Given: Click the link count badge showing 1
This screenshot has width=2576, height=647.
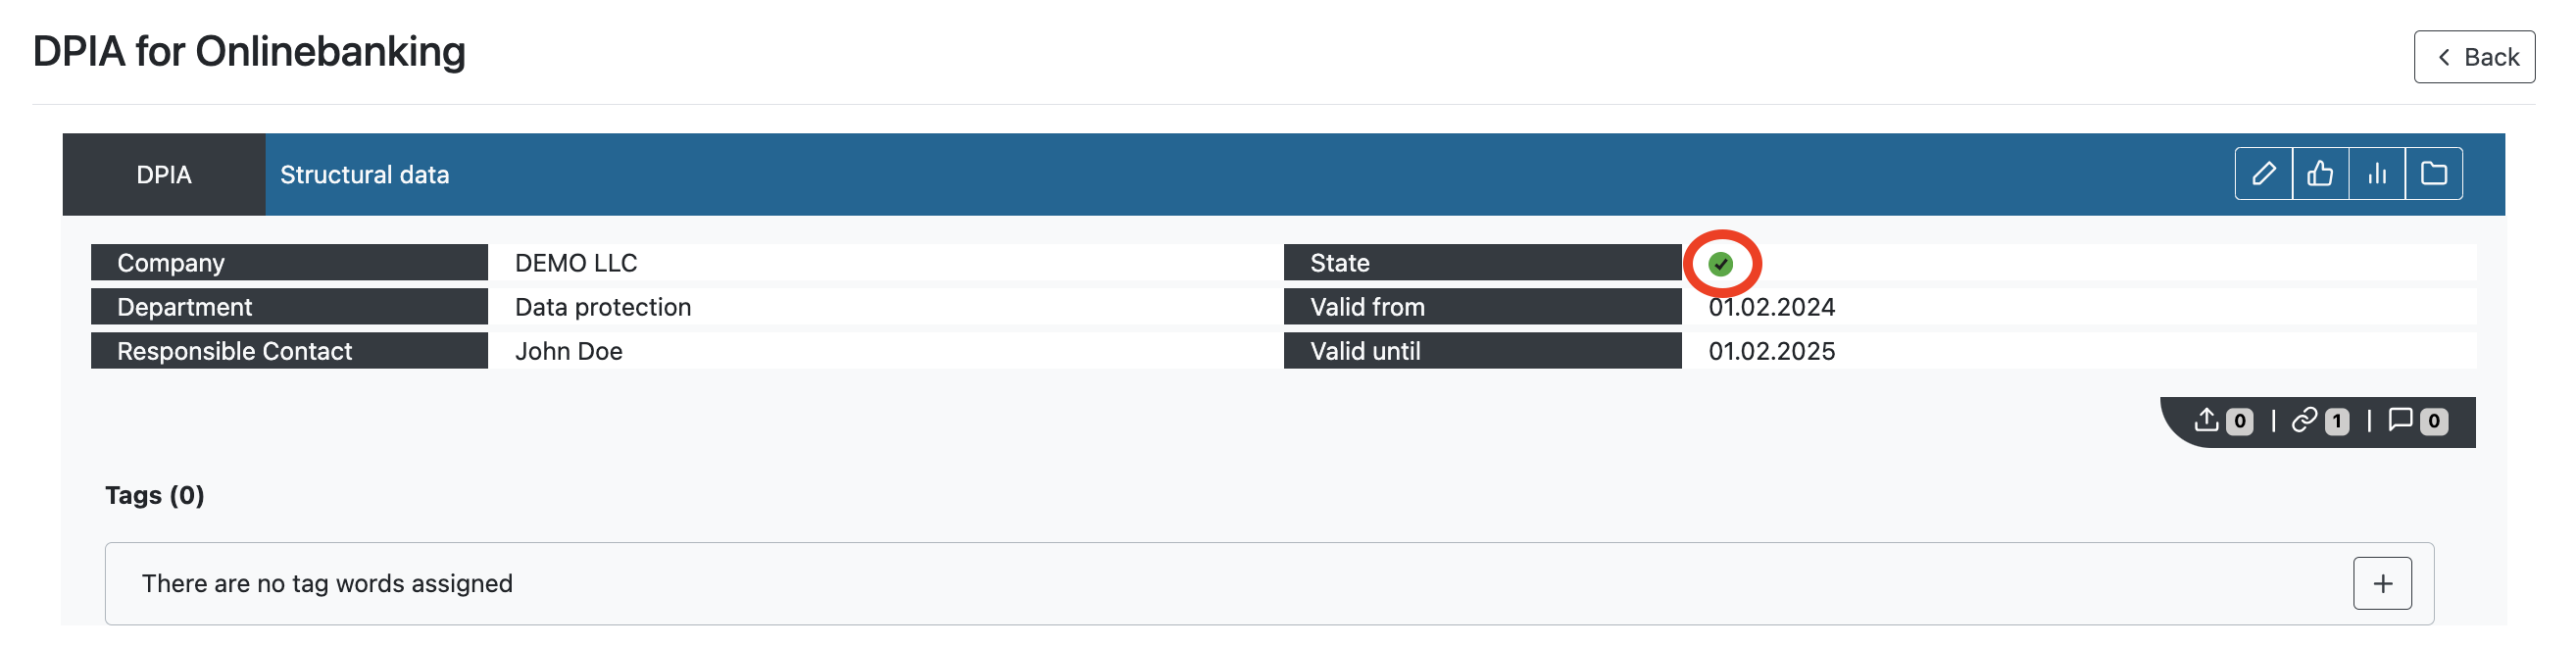Looking at the screenshot, I should 2337,422.
